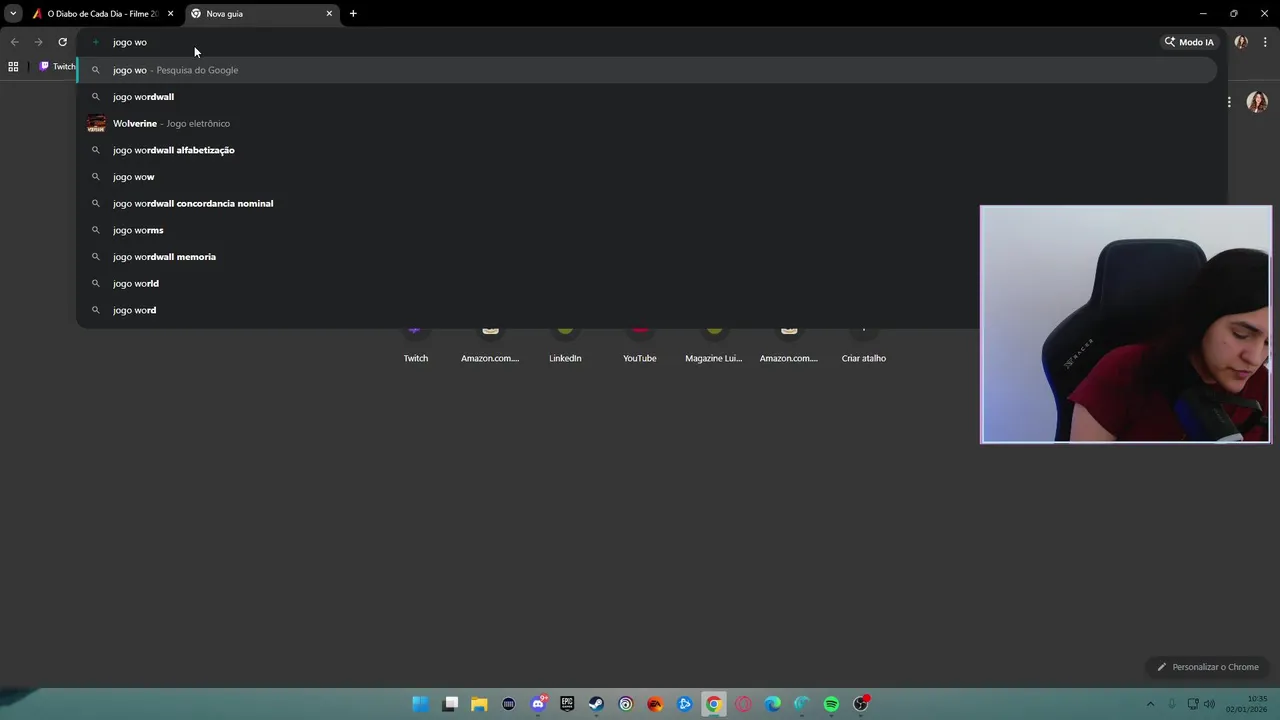Close the Nova guia tab

[329, 14]
